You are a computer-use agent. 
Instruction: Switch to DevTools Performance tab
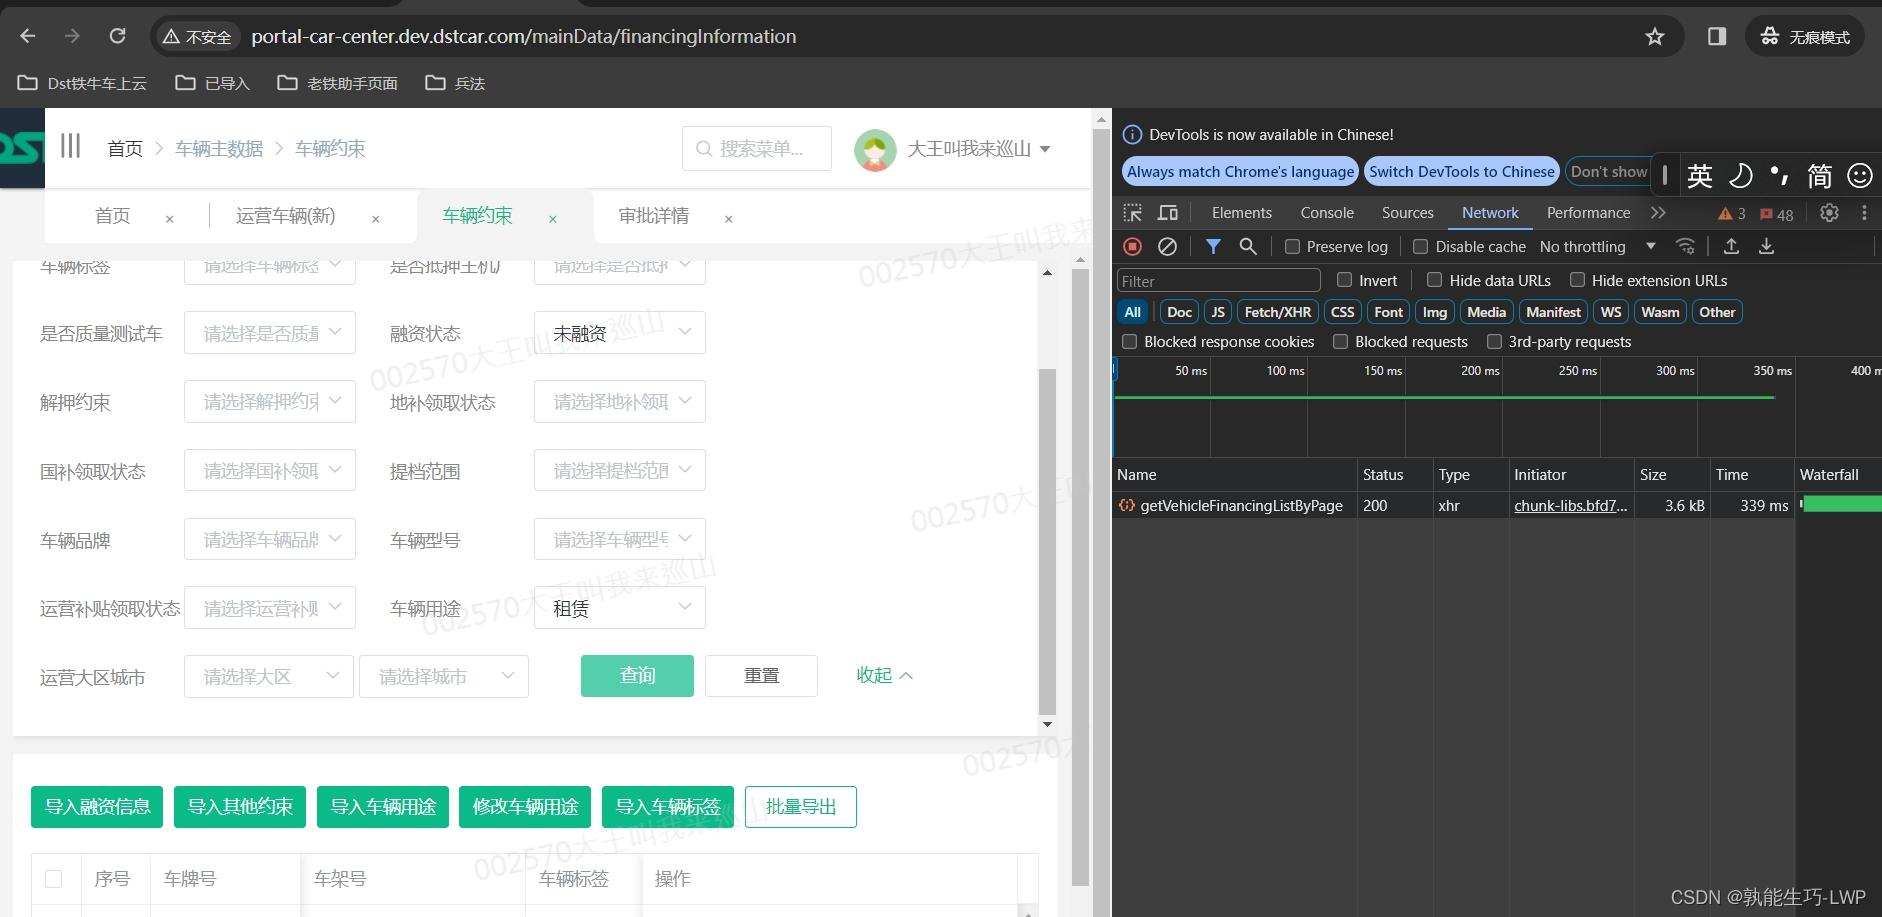(1588, 213)
